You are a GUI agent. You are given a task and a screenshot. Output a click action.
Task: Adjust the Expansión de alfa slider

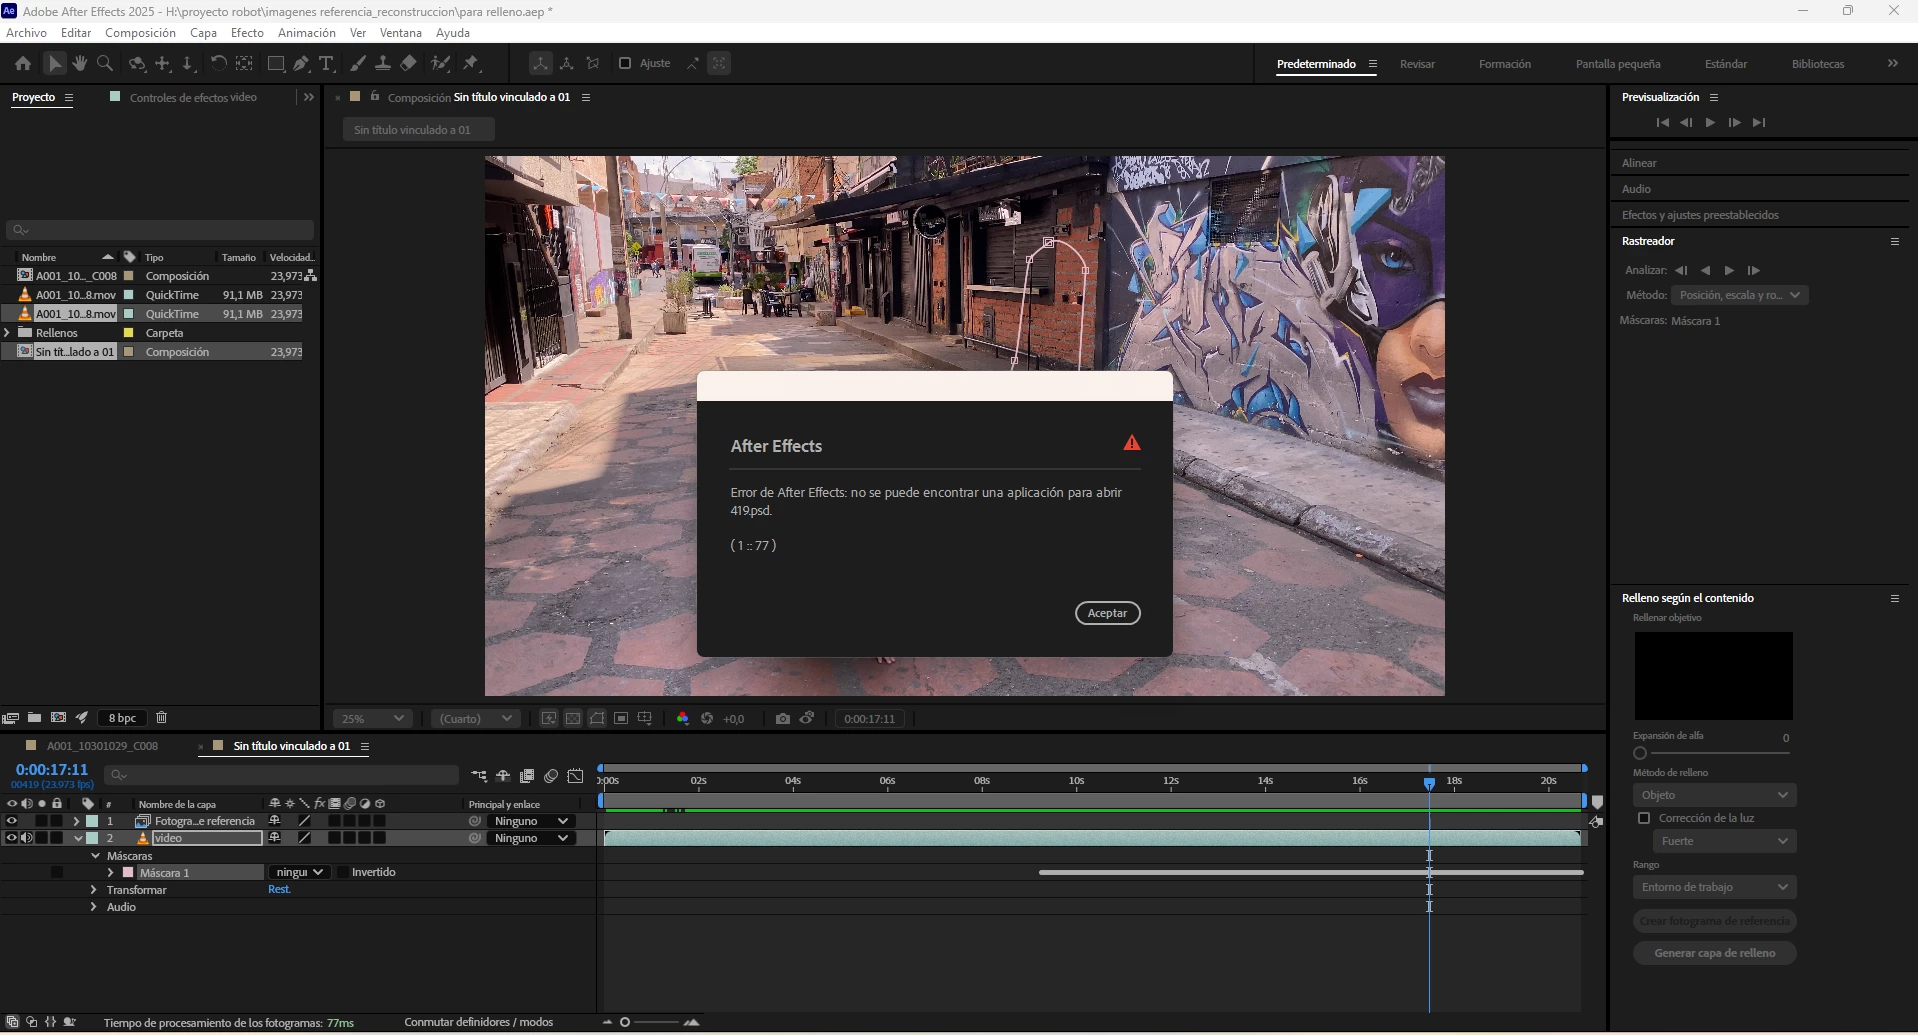tap(1640, 753)
